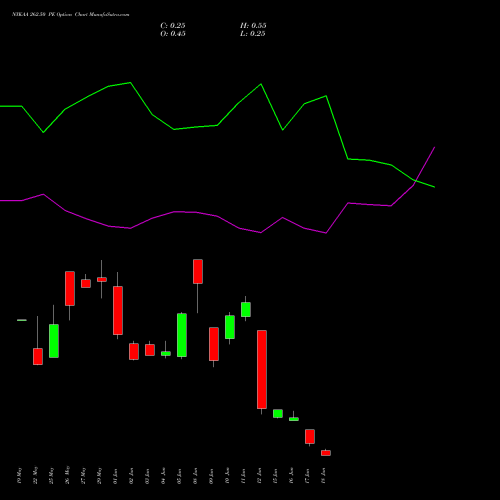
Task: Click the flat green dash candle at far left
Action: click(22, 320)
